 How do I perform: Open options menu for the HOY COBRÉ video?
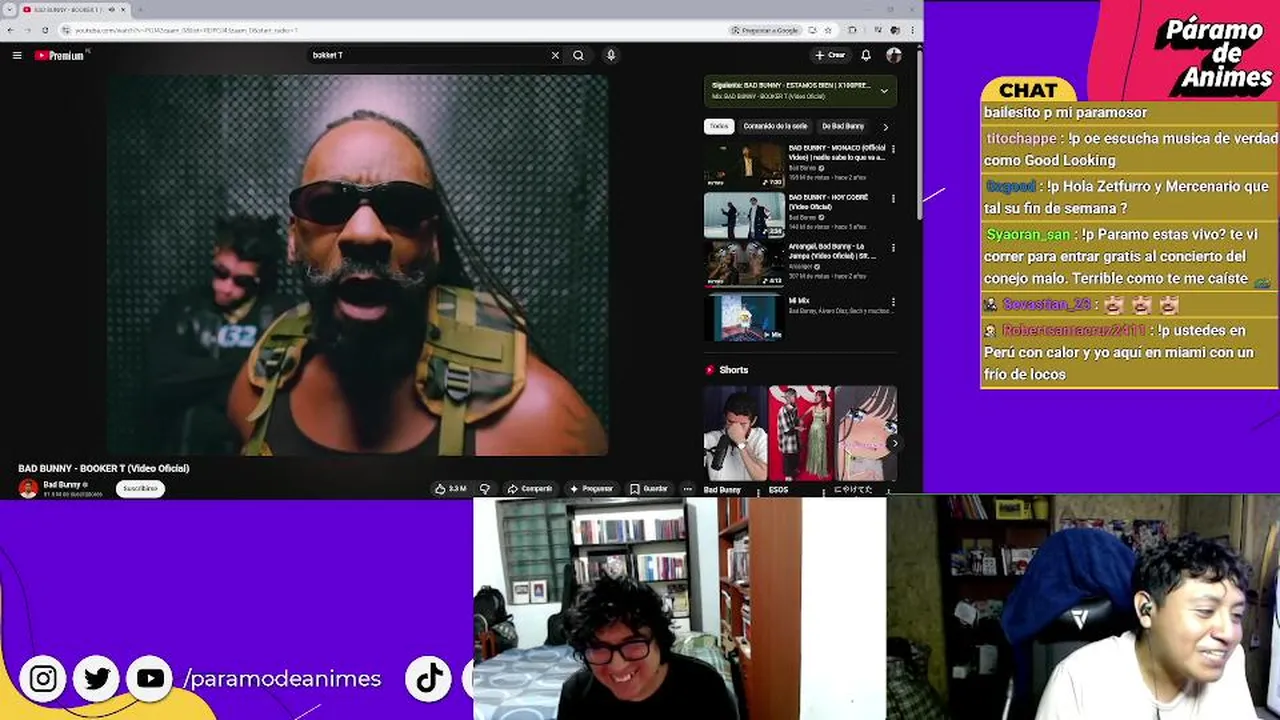coord(893,199)
